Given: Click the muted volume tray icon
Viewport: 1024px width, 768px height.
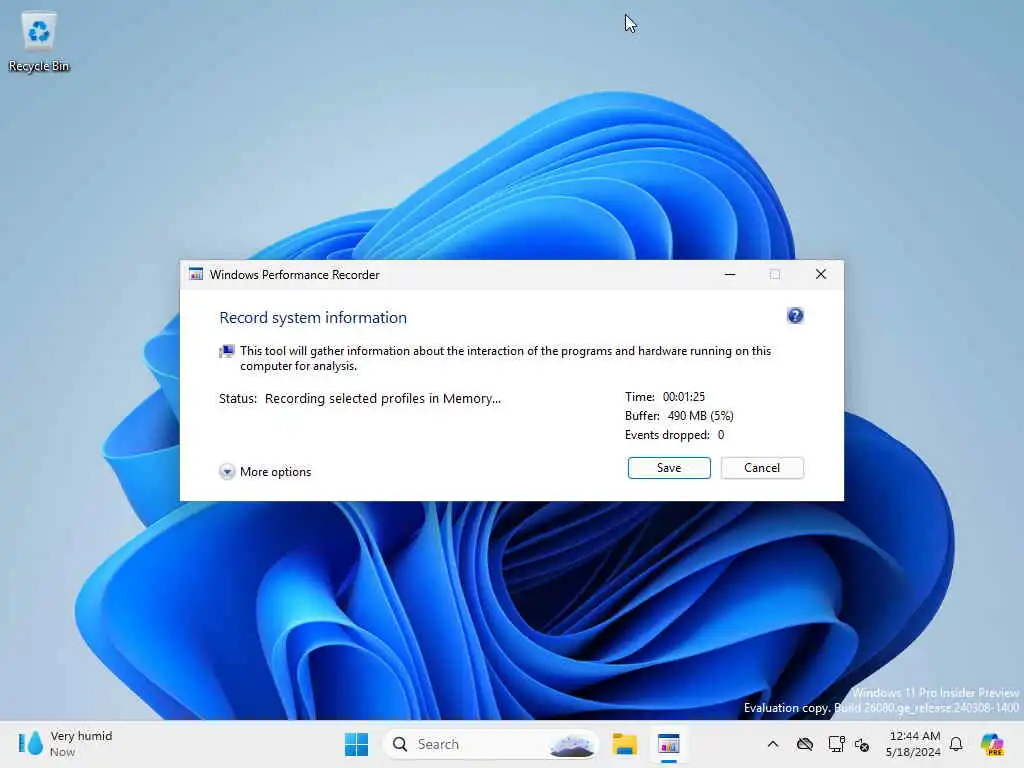Looking at the screenshot, I should [x=862, y=744].
